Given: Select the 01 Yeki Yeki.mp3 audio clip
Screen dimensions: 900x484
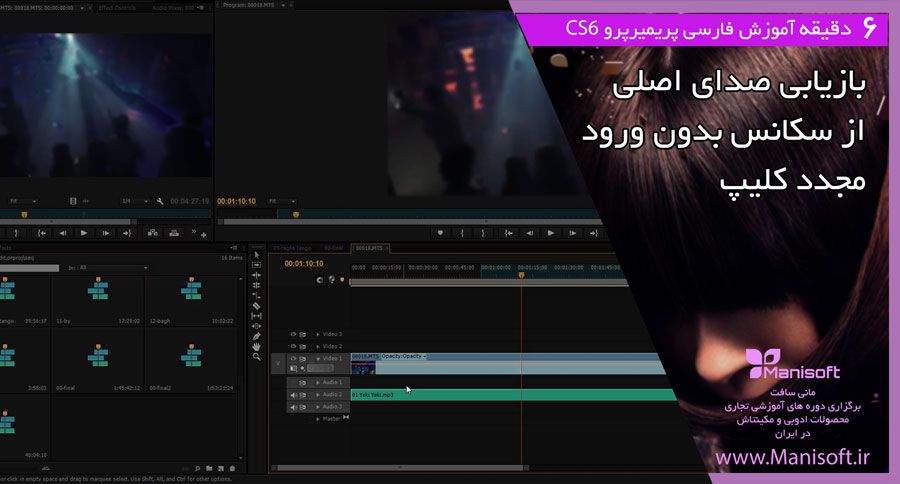Looking at the screenshot, I should pyautogui.click(x=514, y=394).
